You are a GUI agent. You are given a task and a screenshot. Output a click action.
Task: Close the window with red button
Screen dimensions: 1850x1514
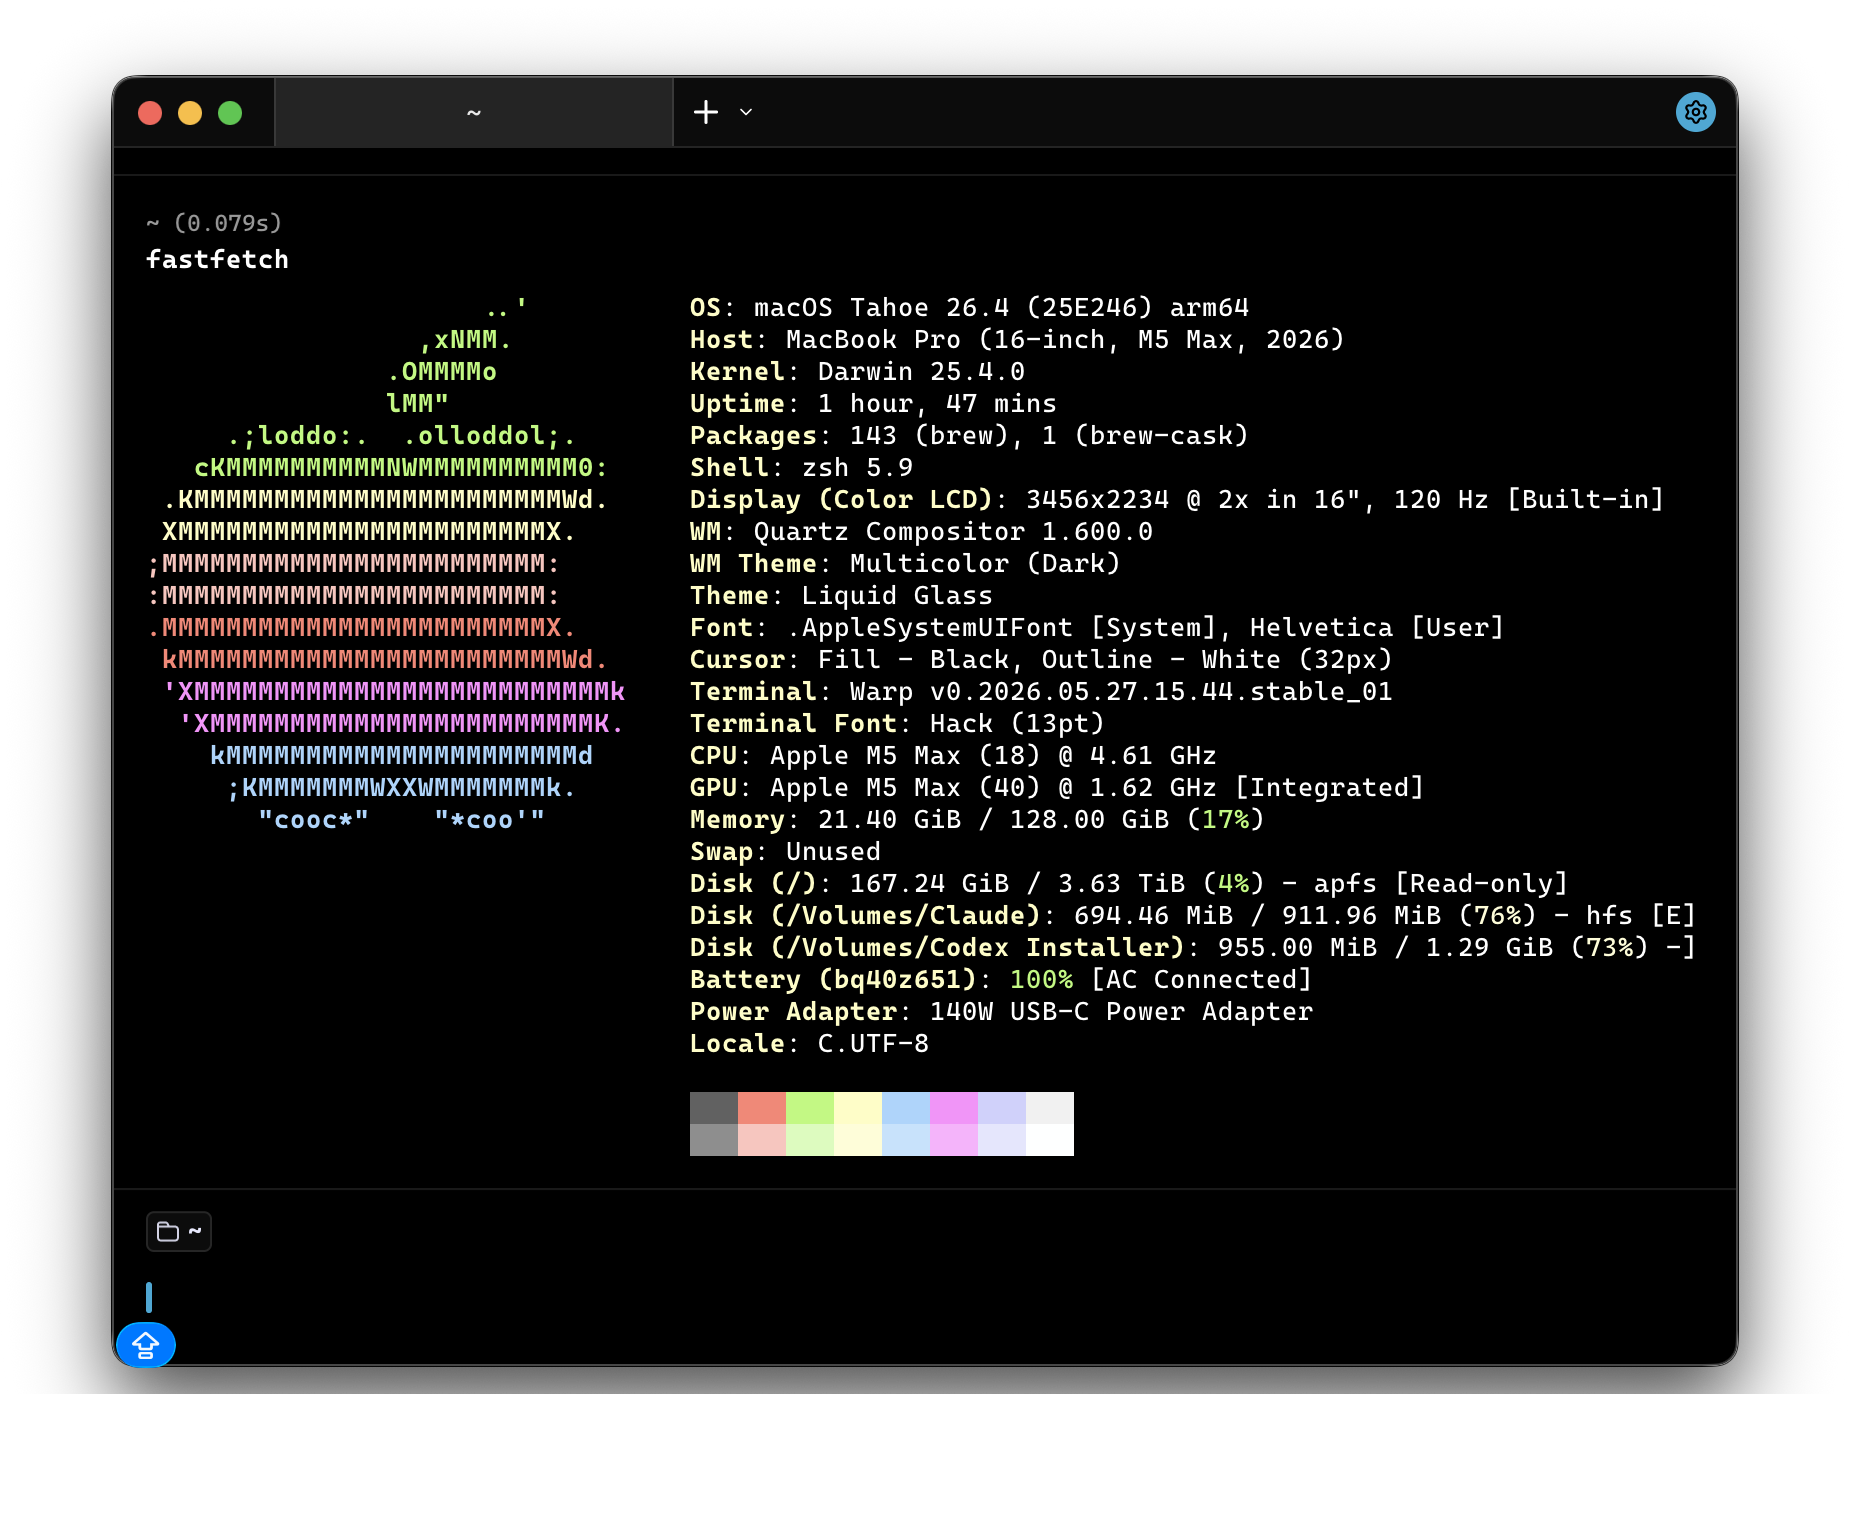pyautogui.click(x=150, y=113)
